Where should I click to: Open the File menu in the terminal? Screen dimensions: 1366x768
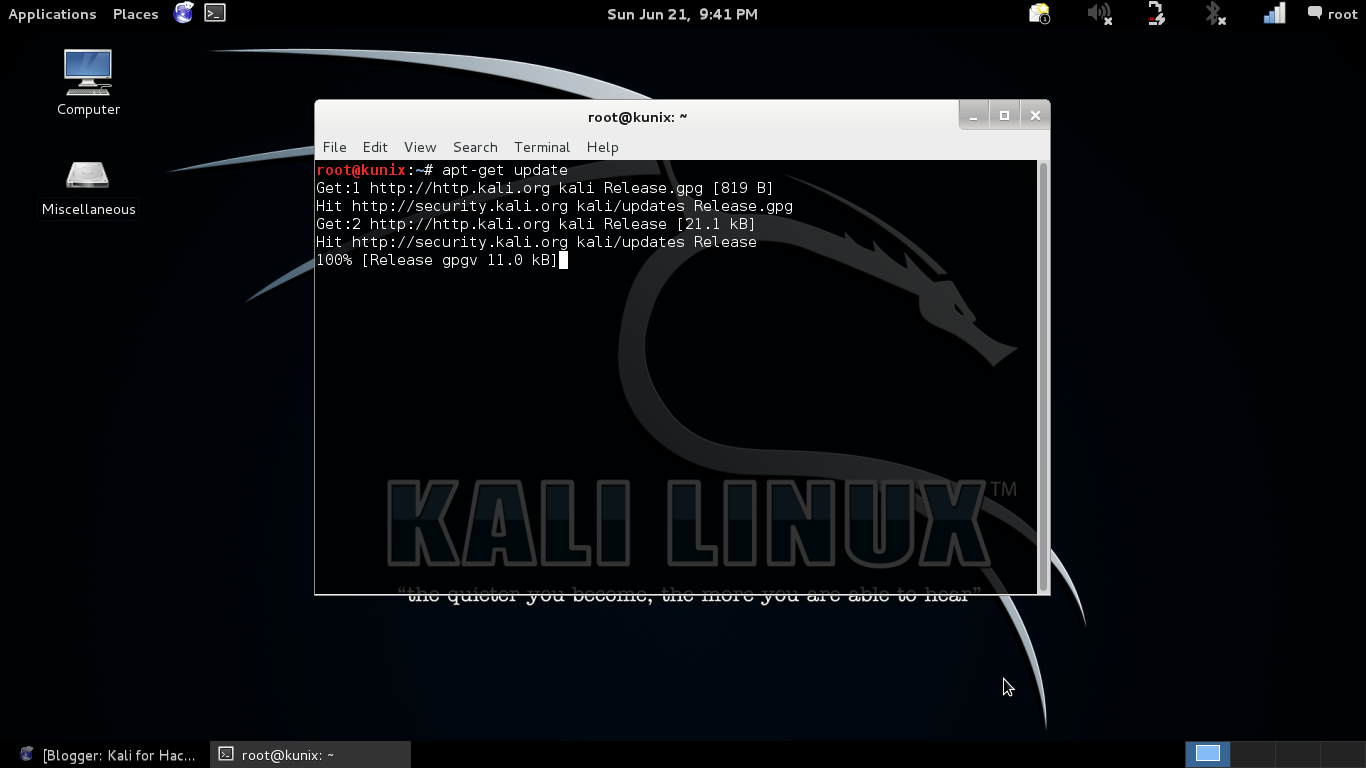pos(334,147)
